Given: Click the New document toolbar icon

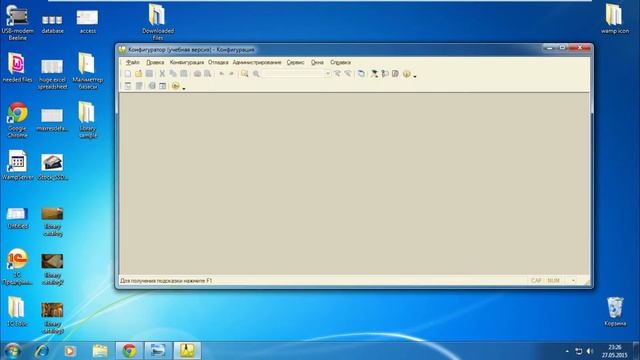Looking at the screenshot, I should pos(128,74).
